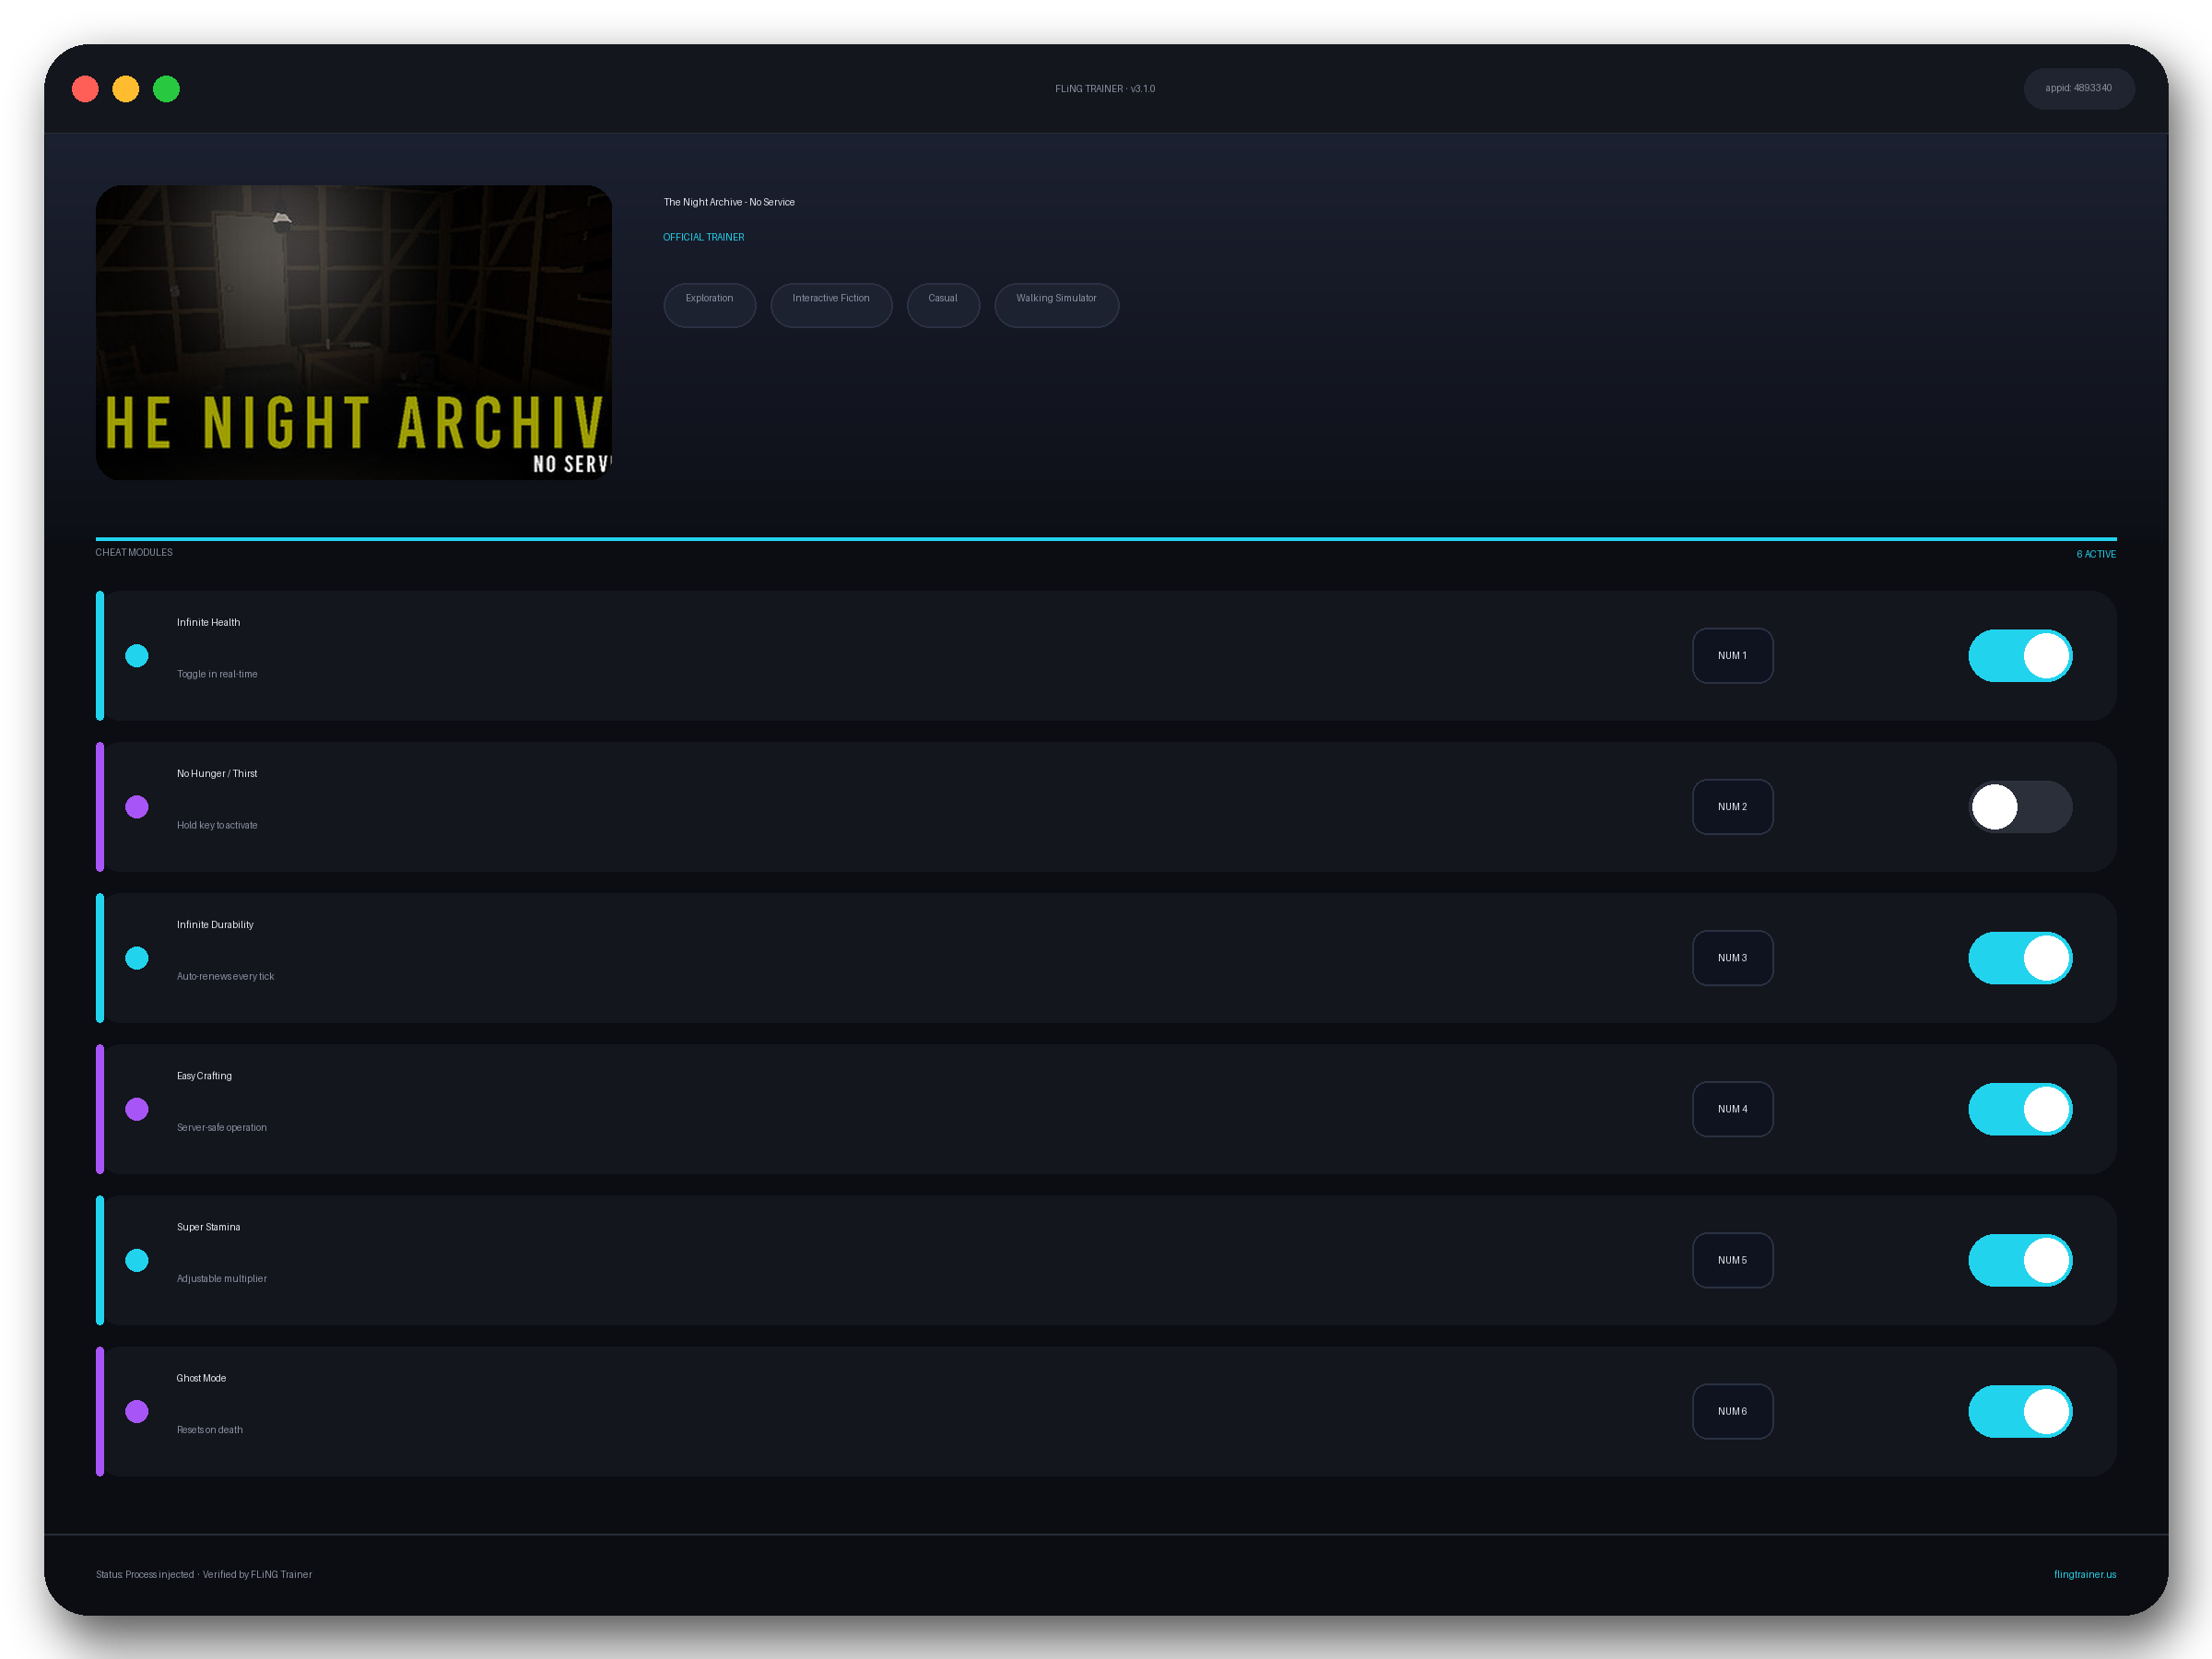Click the cyan dot beside Infinite Durability
The width and height of the screenshot is (2212, 1659).
[137, 958]
